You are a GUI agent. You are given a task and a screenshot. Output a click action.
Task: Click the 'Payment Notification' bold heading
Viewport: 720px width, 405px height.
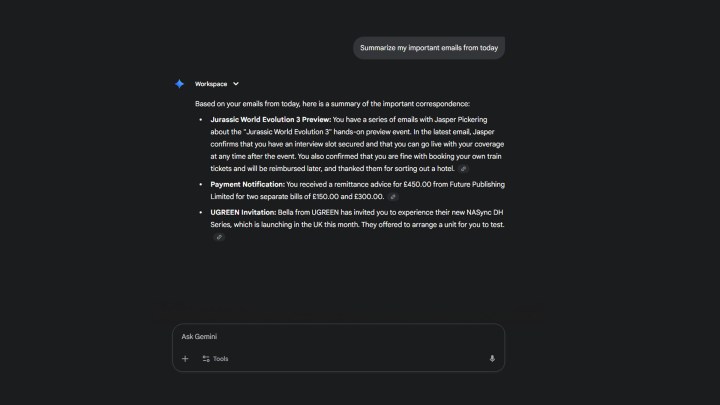[248, 184]
